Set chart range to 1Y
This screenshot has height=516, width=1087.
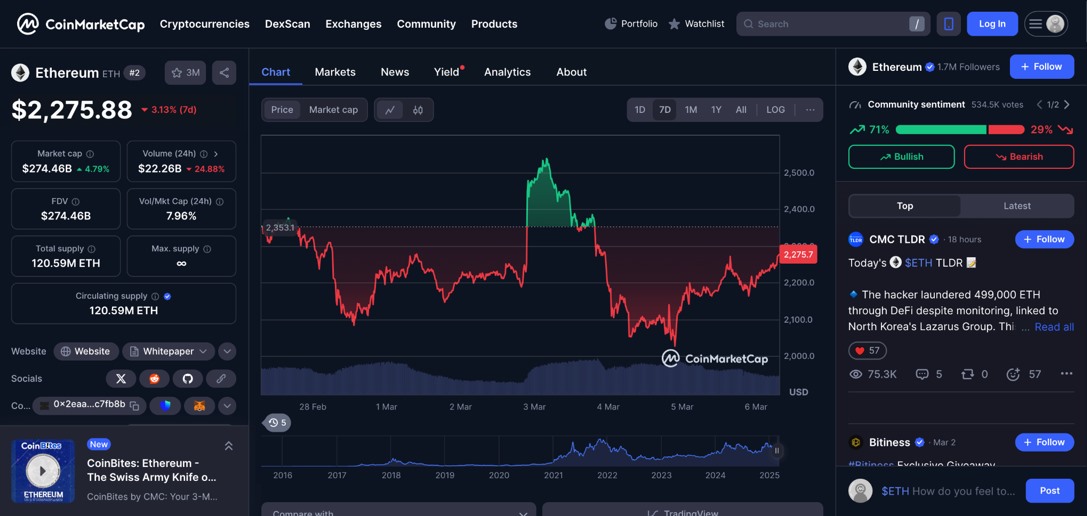716,110
